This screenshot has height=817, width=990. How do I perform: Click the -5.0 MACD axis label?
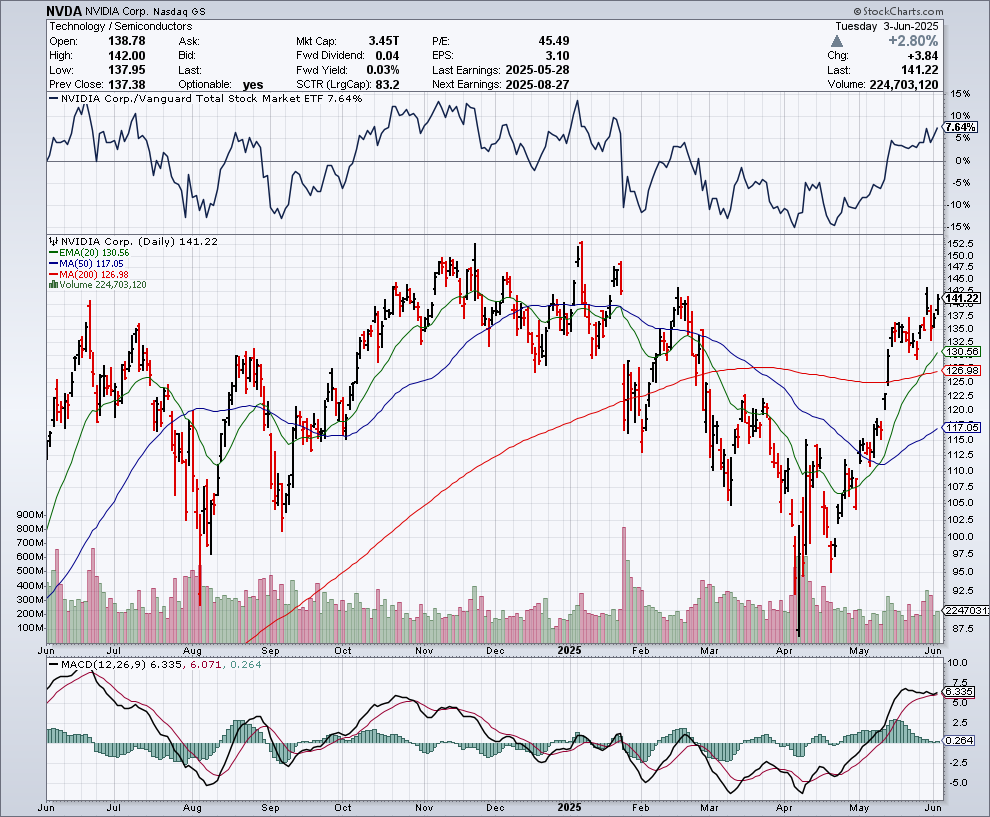(x=957, y=782)
